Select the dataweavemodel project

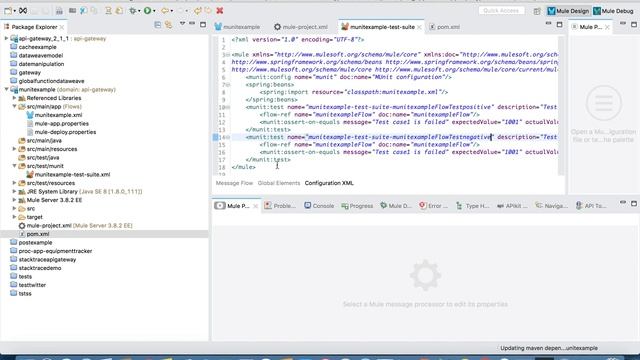(x=41, y=56)
